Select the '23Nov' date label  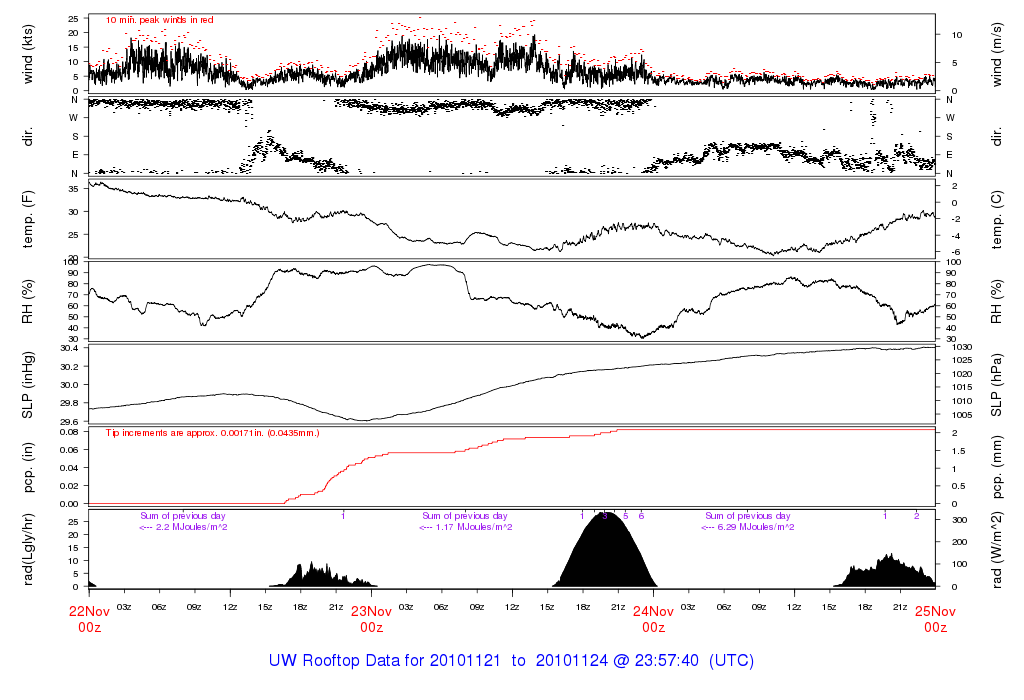coord(372,612)
